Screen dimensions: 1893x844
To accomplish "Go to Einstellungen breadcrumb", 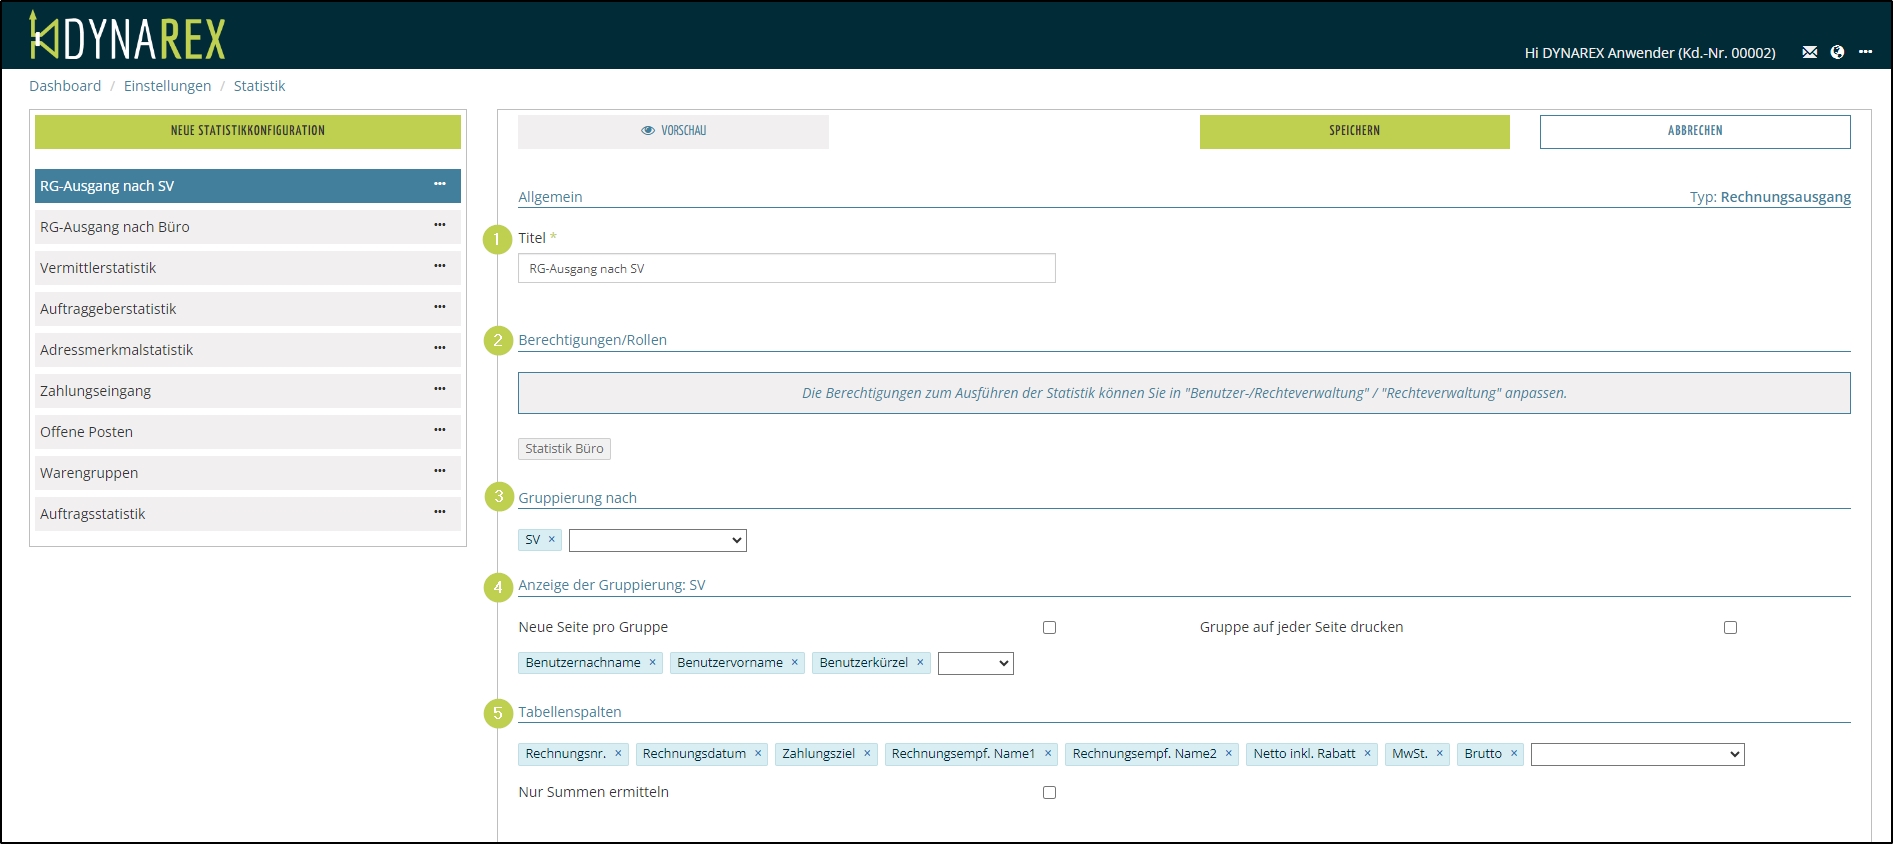I will coord(167,86).
